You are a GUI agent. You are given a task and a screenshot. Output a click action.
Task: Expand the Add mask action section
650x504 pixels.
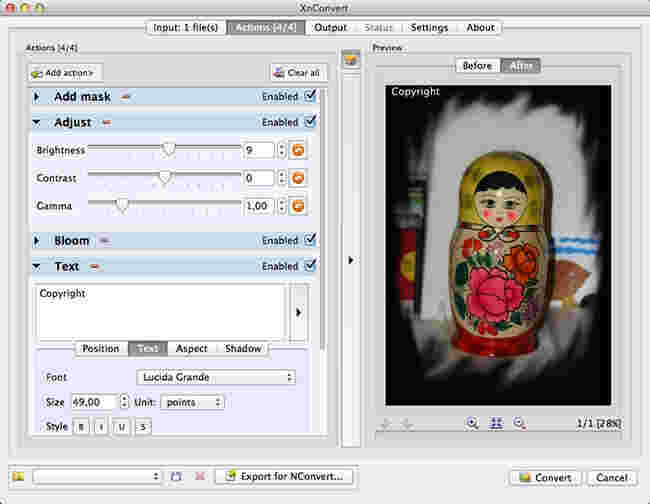click(x=37, y=97)
